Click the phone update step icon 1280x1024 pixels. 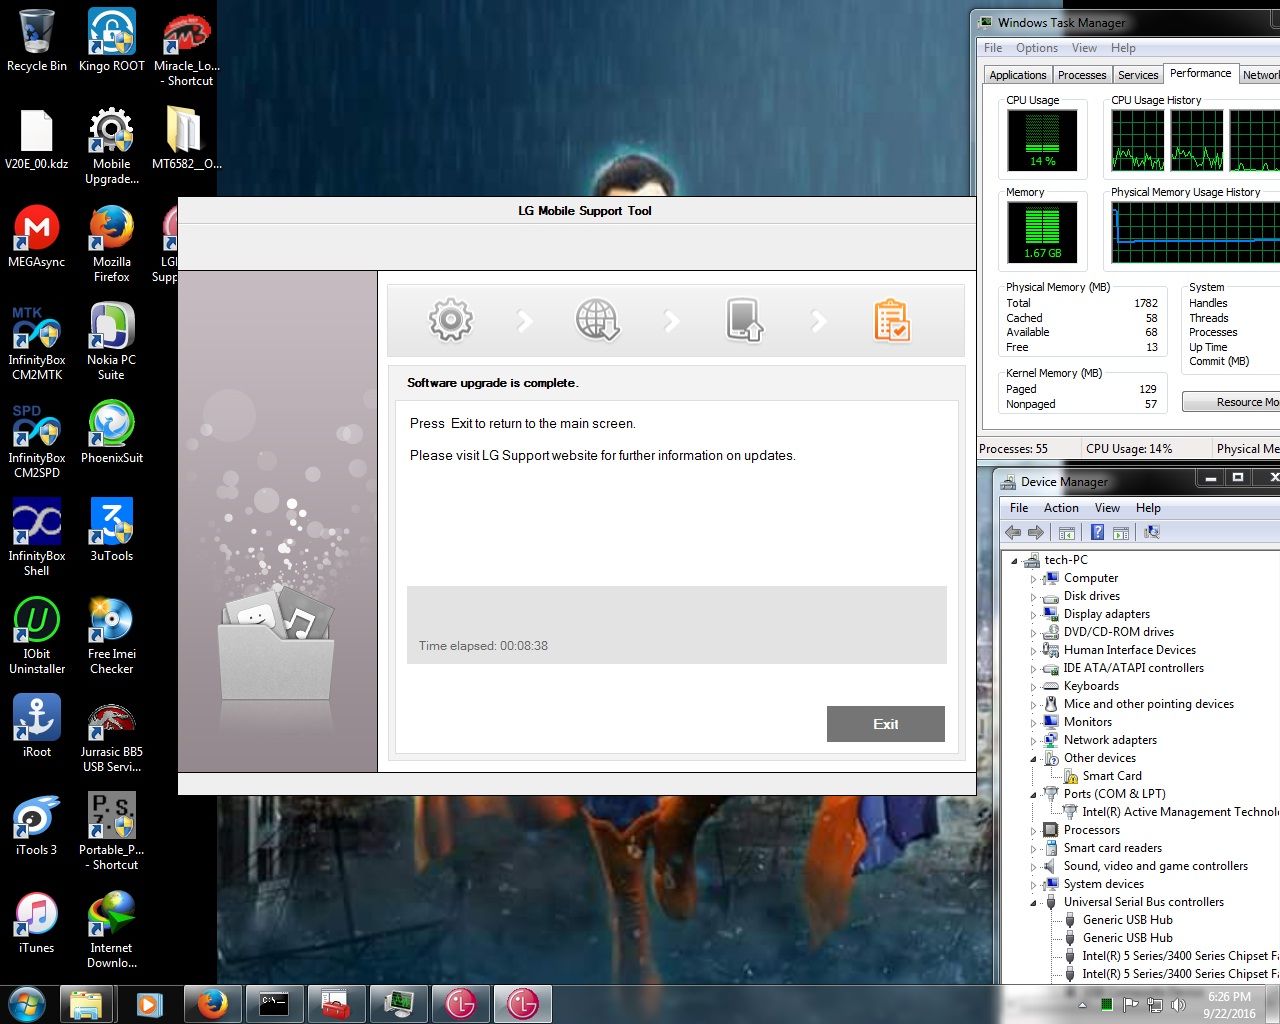point(744,320)
